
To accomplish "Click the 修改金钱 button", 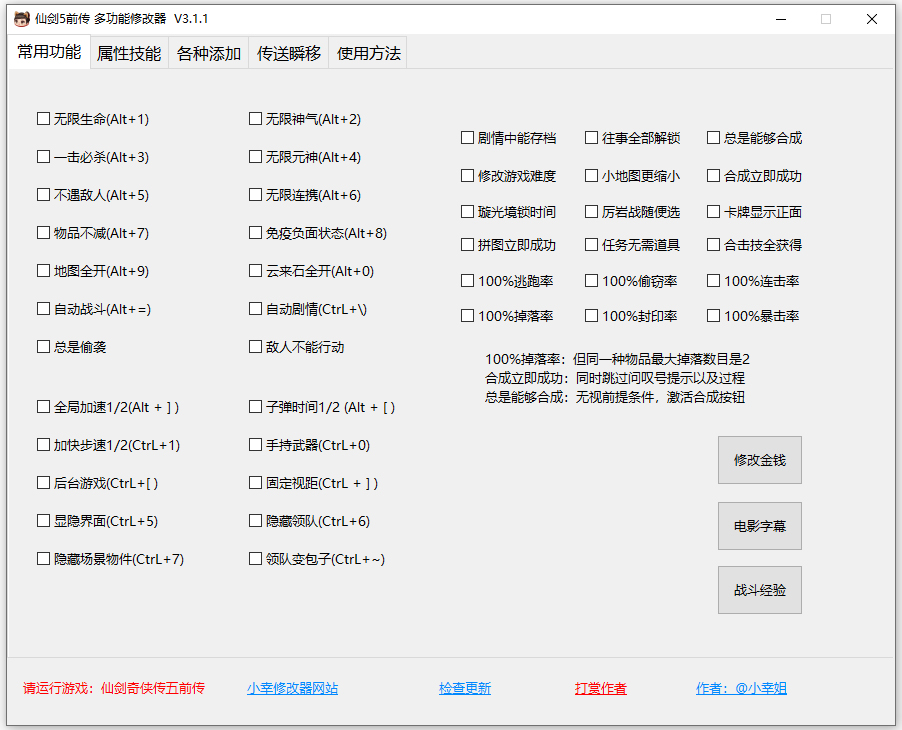I will pyautogui.click(x=759, y=461).
